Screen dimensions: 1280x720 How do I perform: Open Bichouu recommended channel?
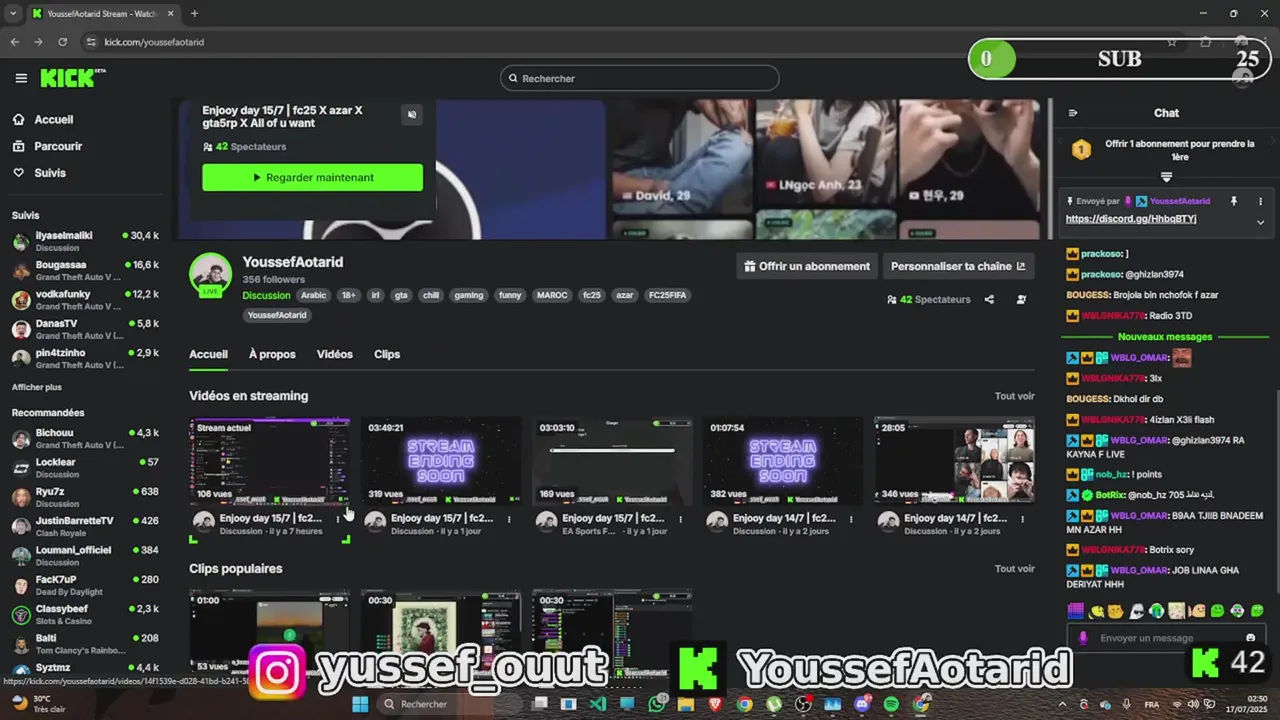coord(85,438)
